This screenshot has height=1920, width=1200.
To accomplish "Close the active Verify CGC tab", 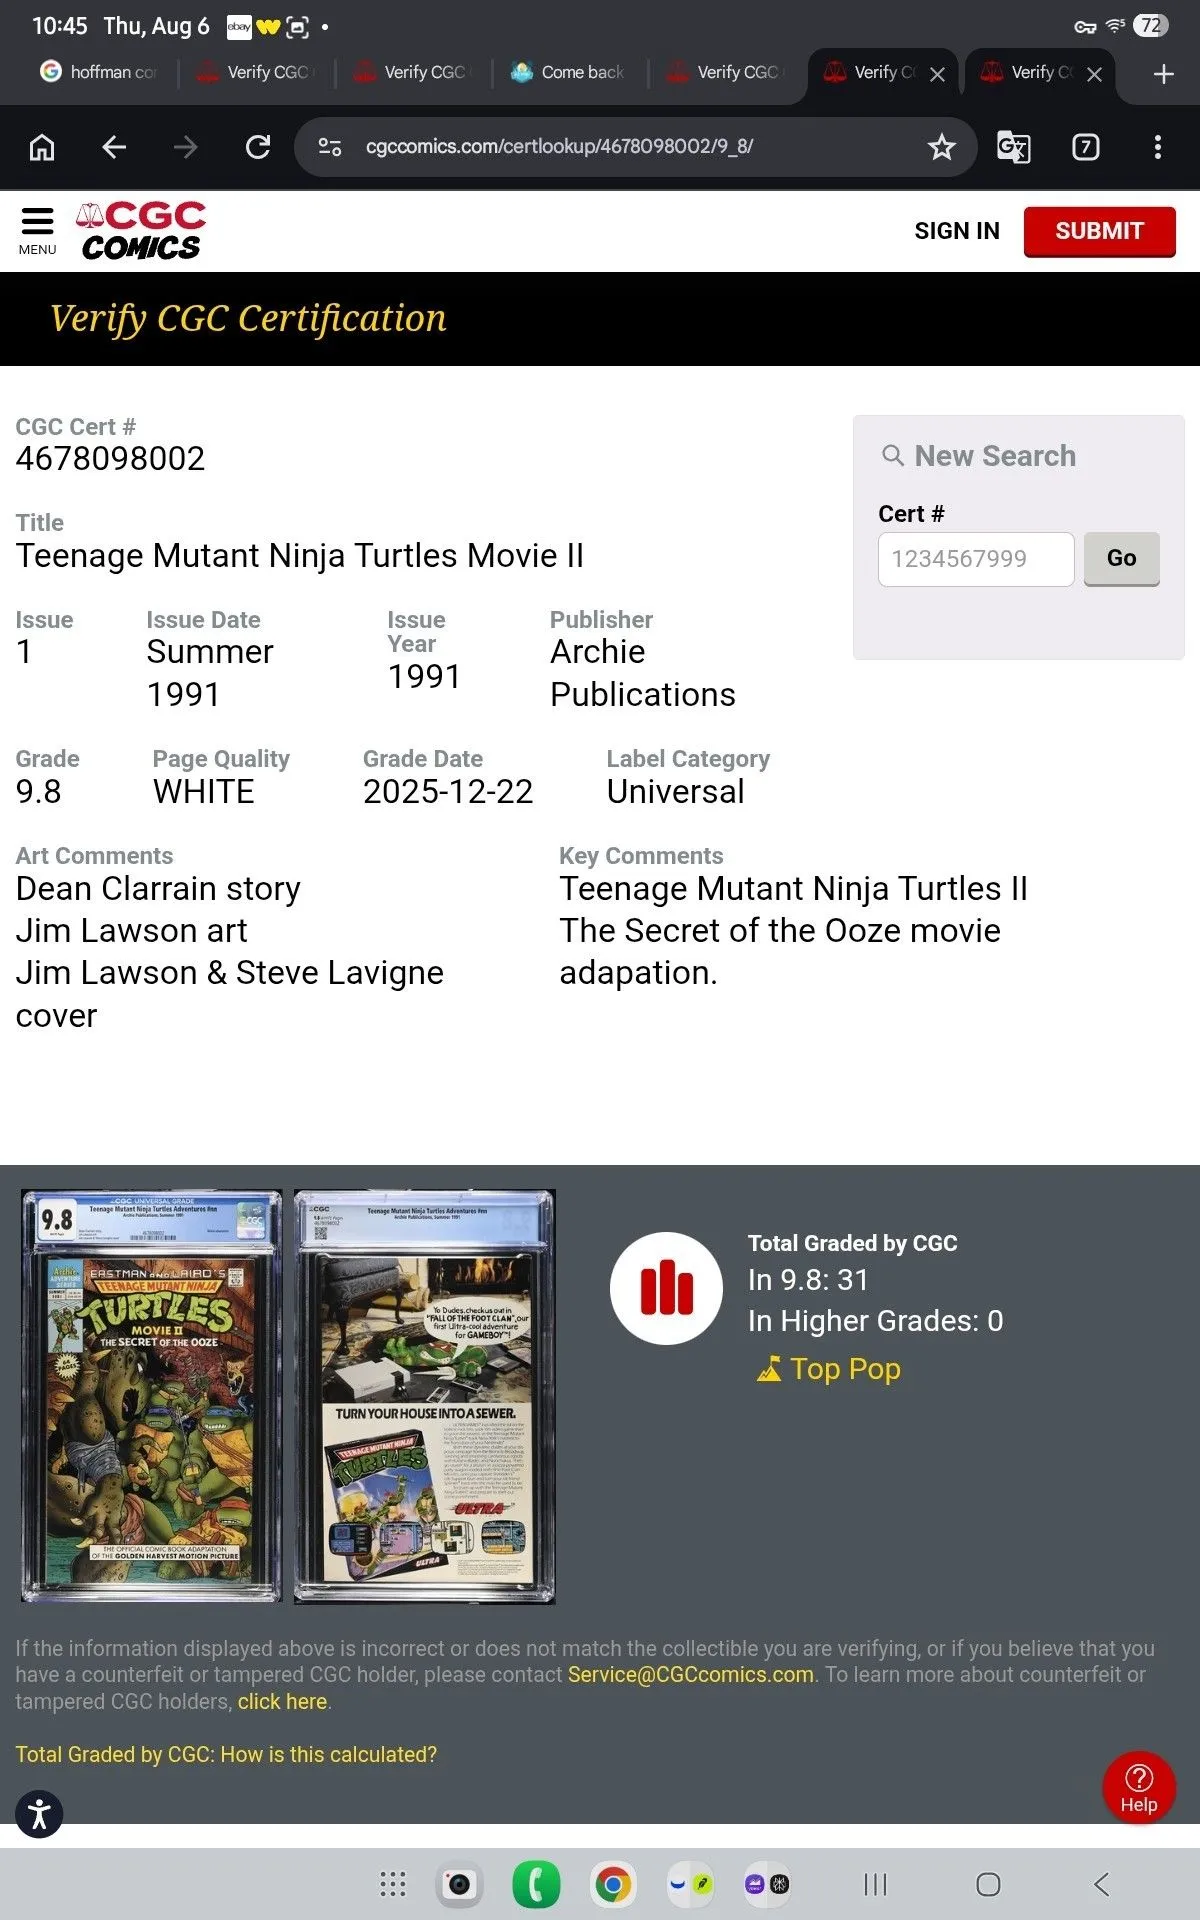I will pyautogui.click(x=937, y=74).
